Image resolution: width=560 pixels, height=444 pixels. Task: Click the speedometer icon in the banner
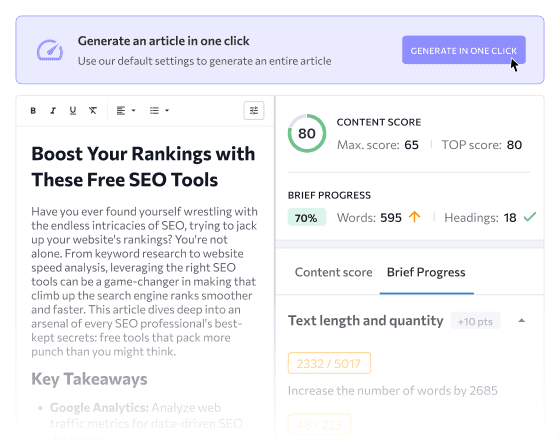50,50
